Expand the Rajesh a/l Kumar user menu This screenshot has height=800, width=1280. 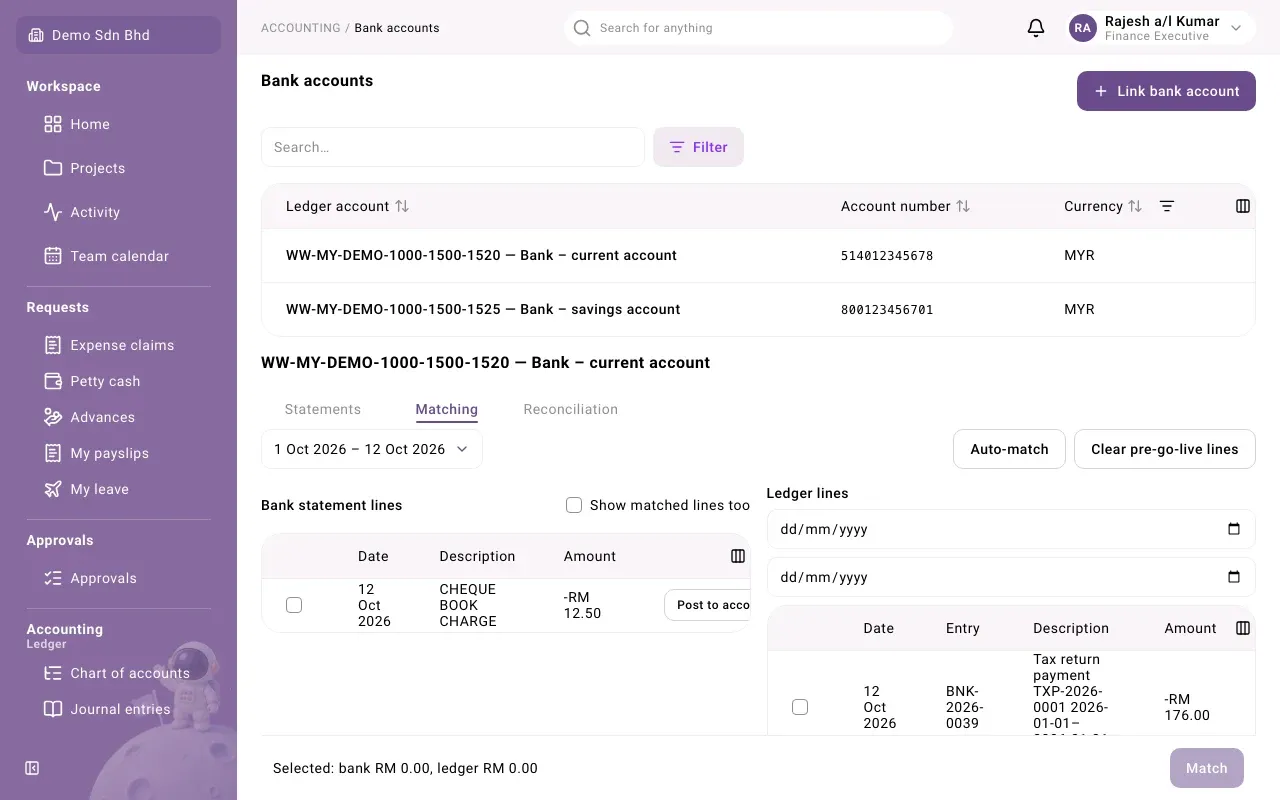point(1161,28)
